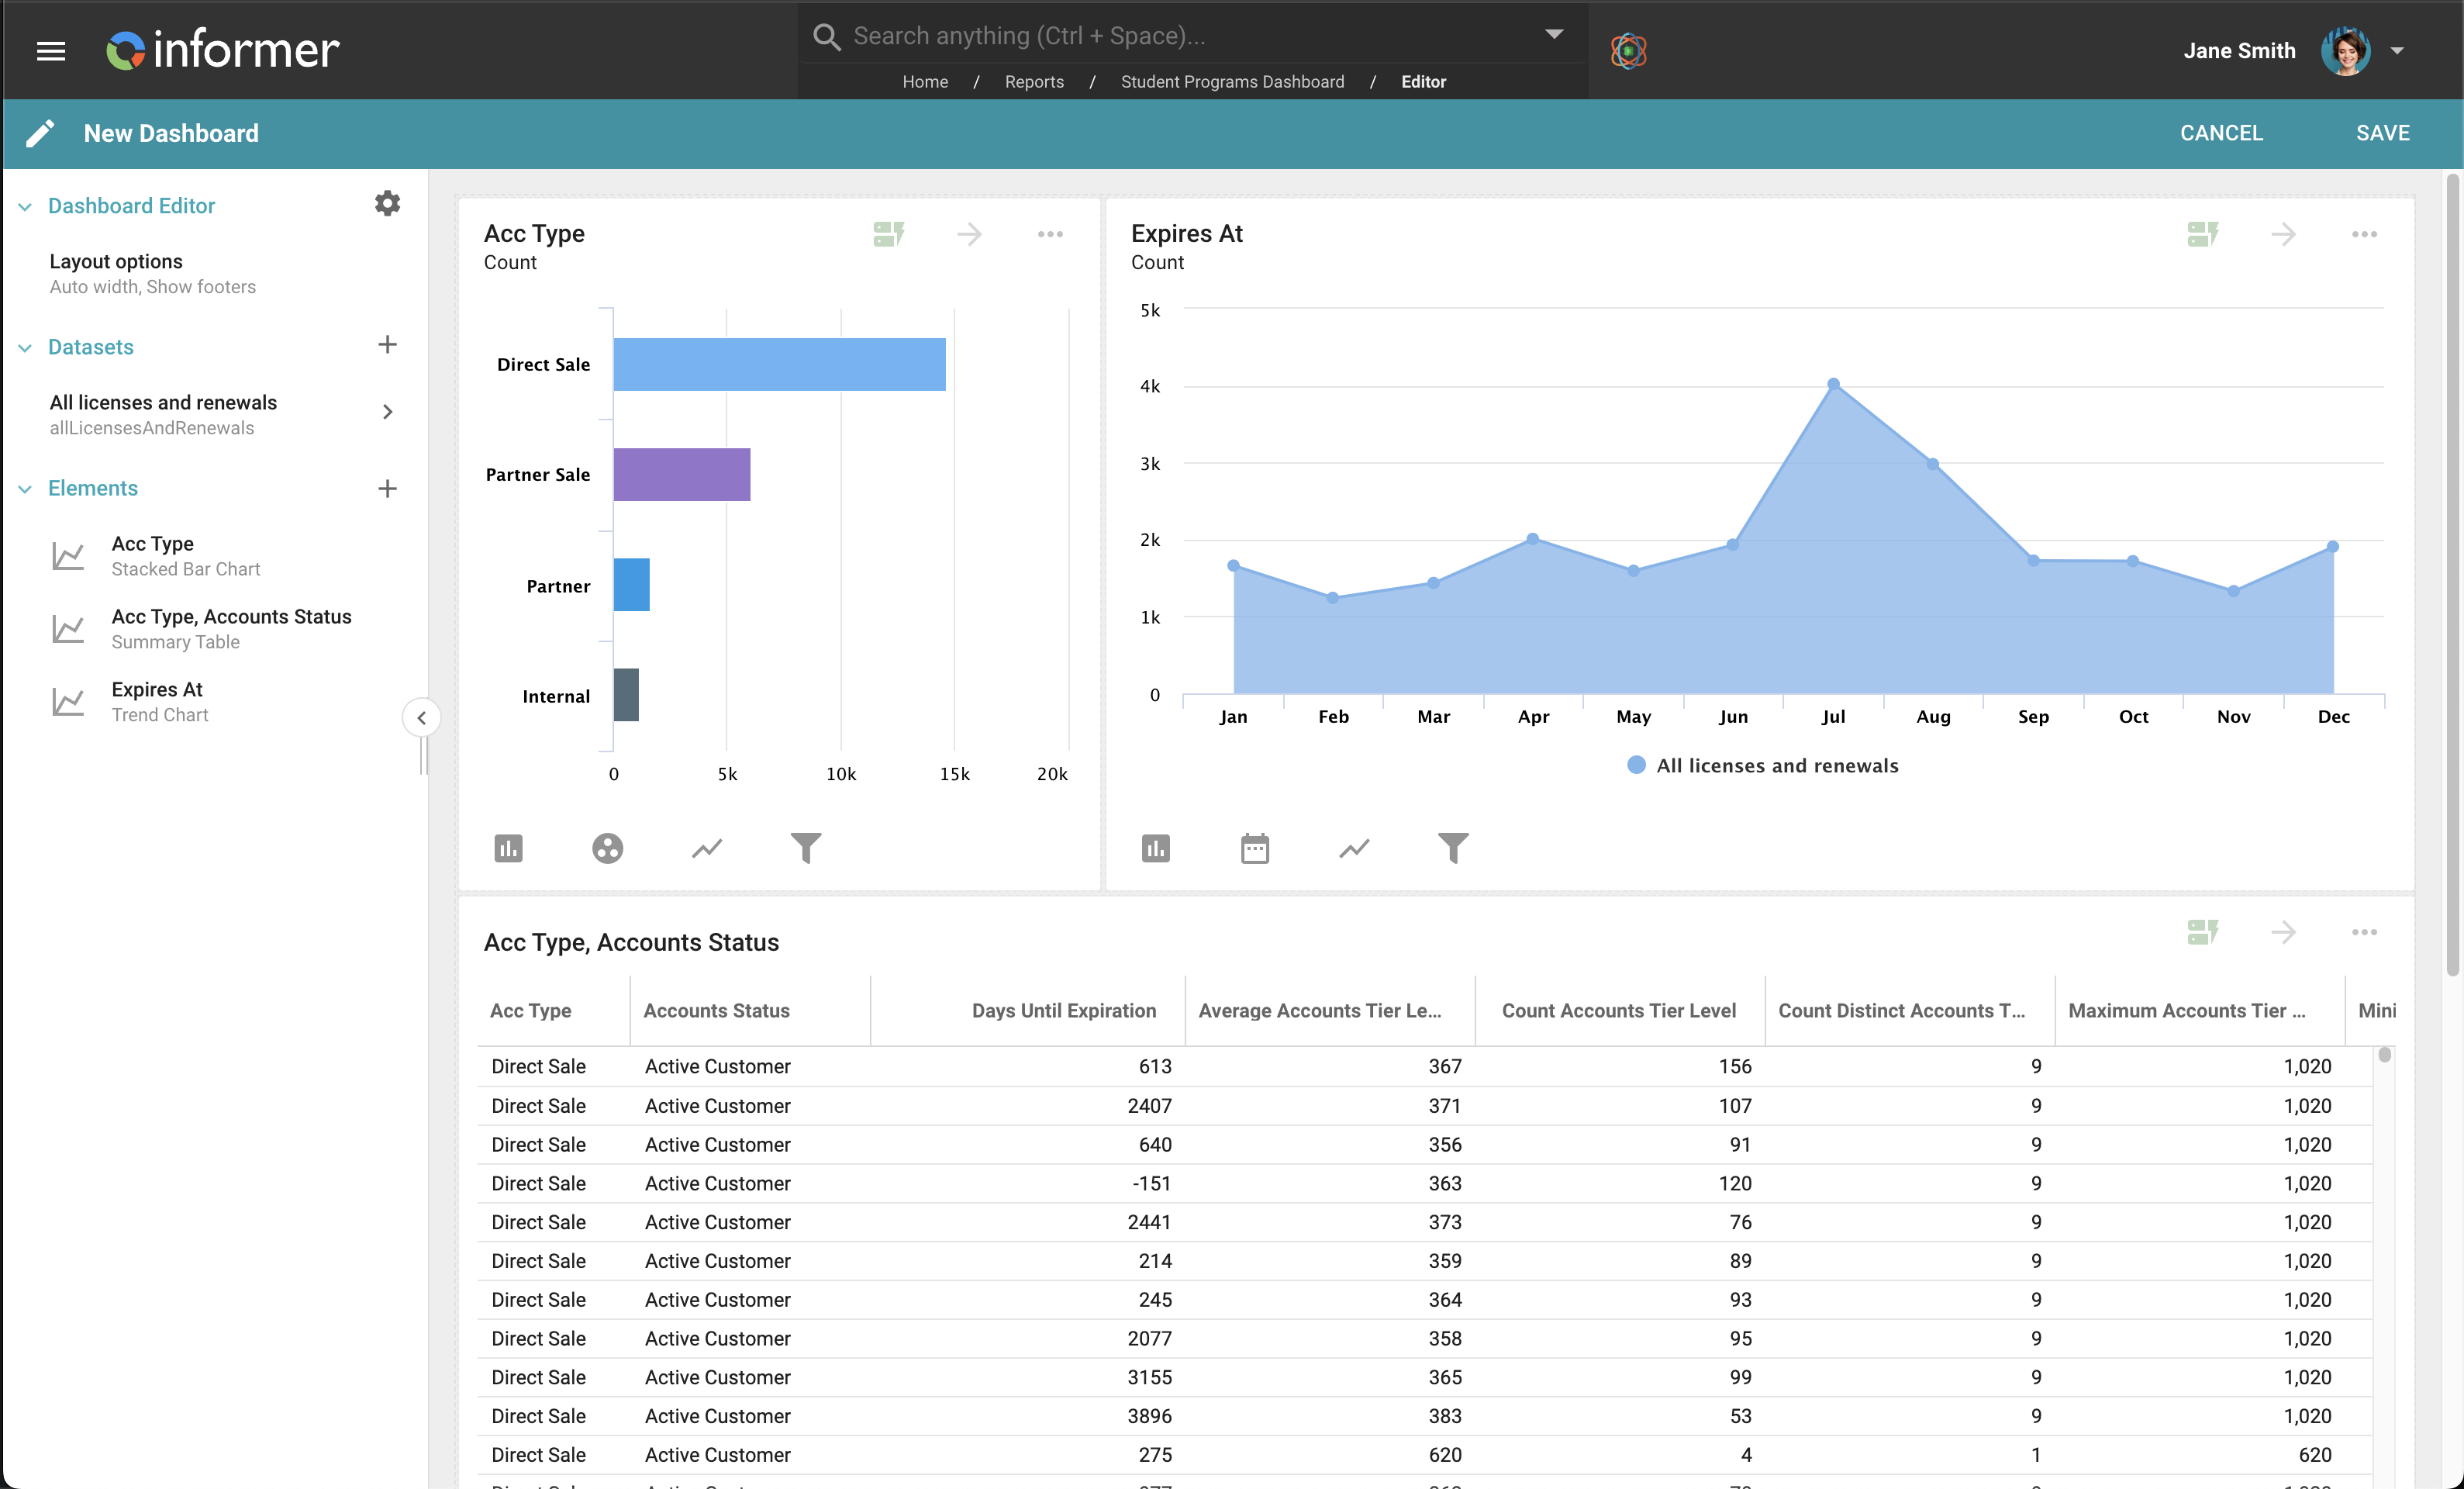Click the Acc Type chart filter funnel icon

(805, 848)
